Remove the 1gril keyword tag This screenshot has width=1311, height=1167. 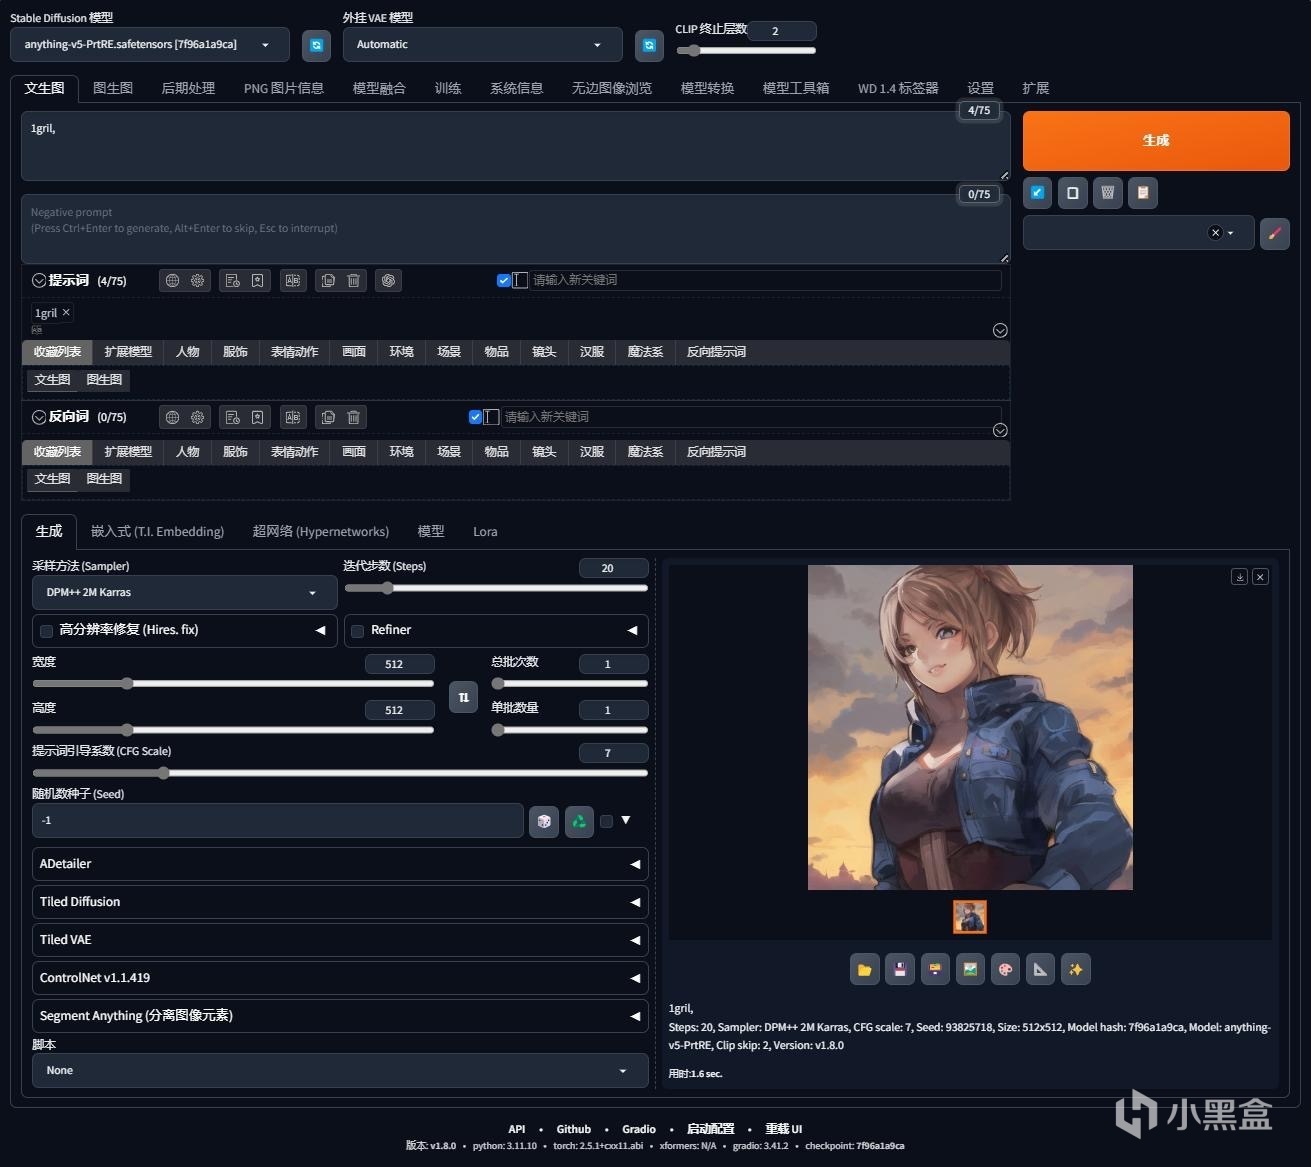66,312
